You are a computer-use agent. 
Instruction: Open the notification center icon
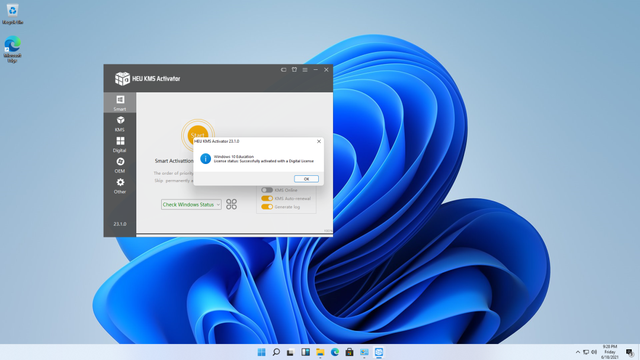629,352
